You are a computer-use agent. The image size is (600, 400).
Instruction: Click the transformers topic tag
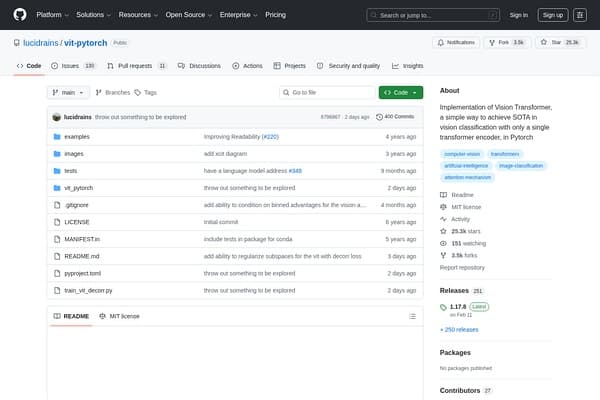pos(505,154)
